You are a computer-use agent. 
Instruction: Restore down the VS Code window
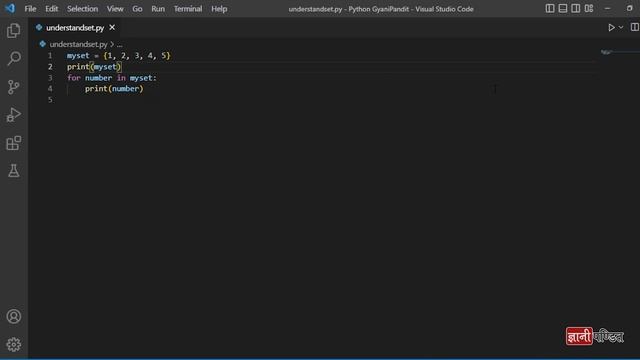pos(629,8)
